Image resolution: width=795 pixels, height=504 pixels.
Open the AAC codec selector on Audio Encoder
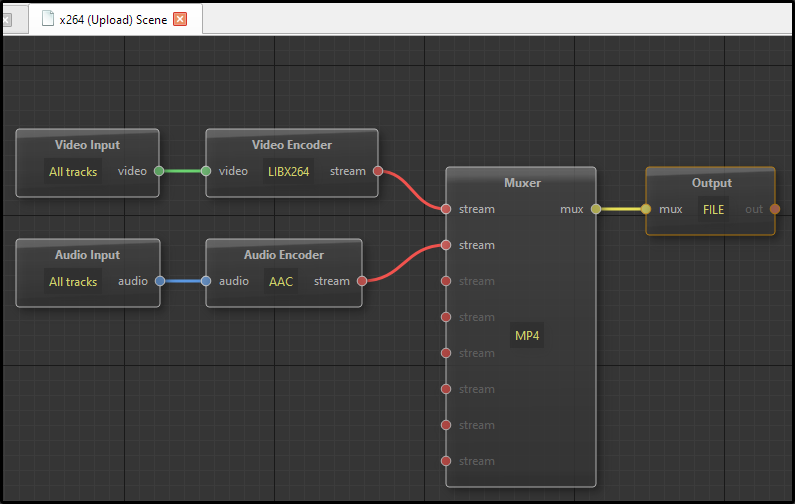click(x=281, y=281)
